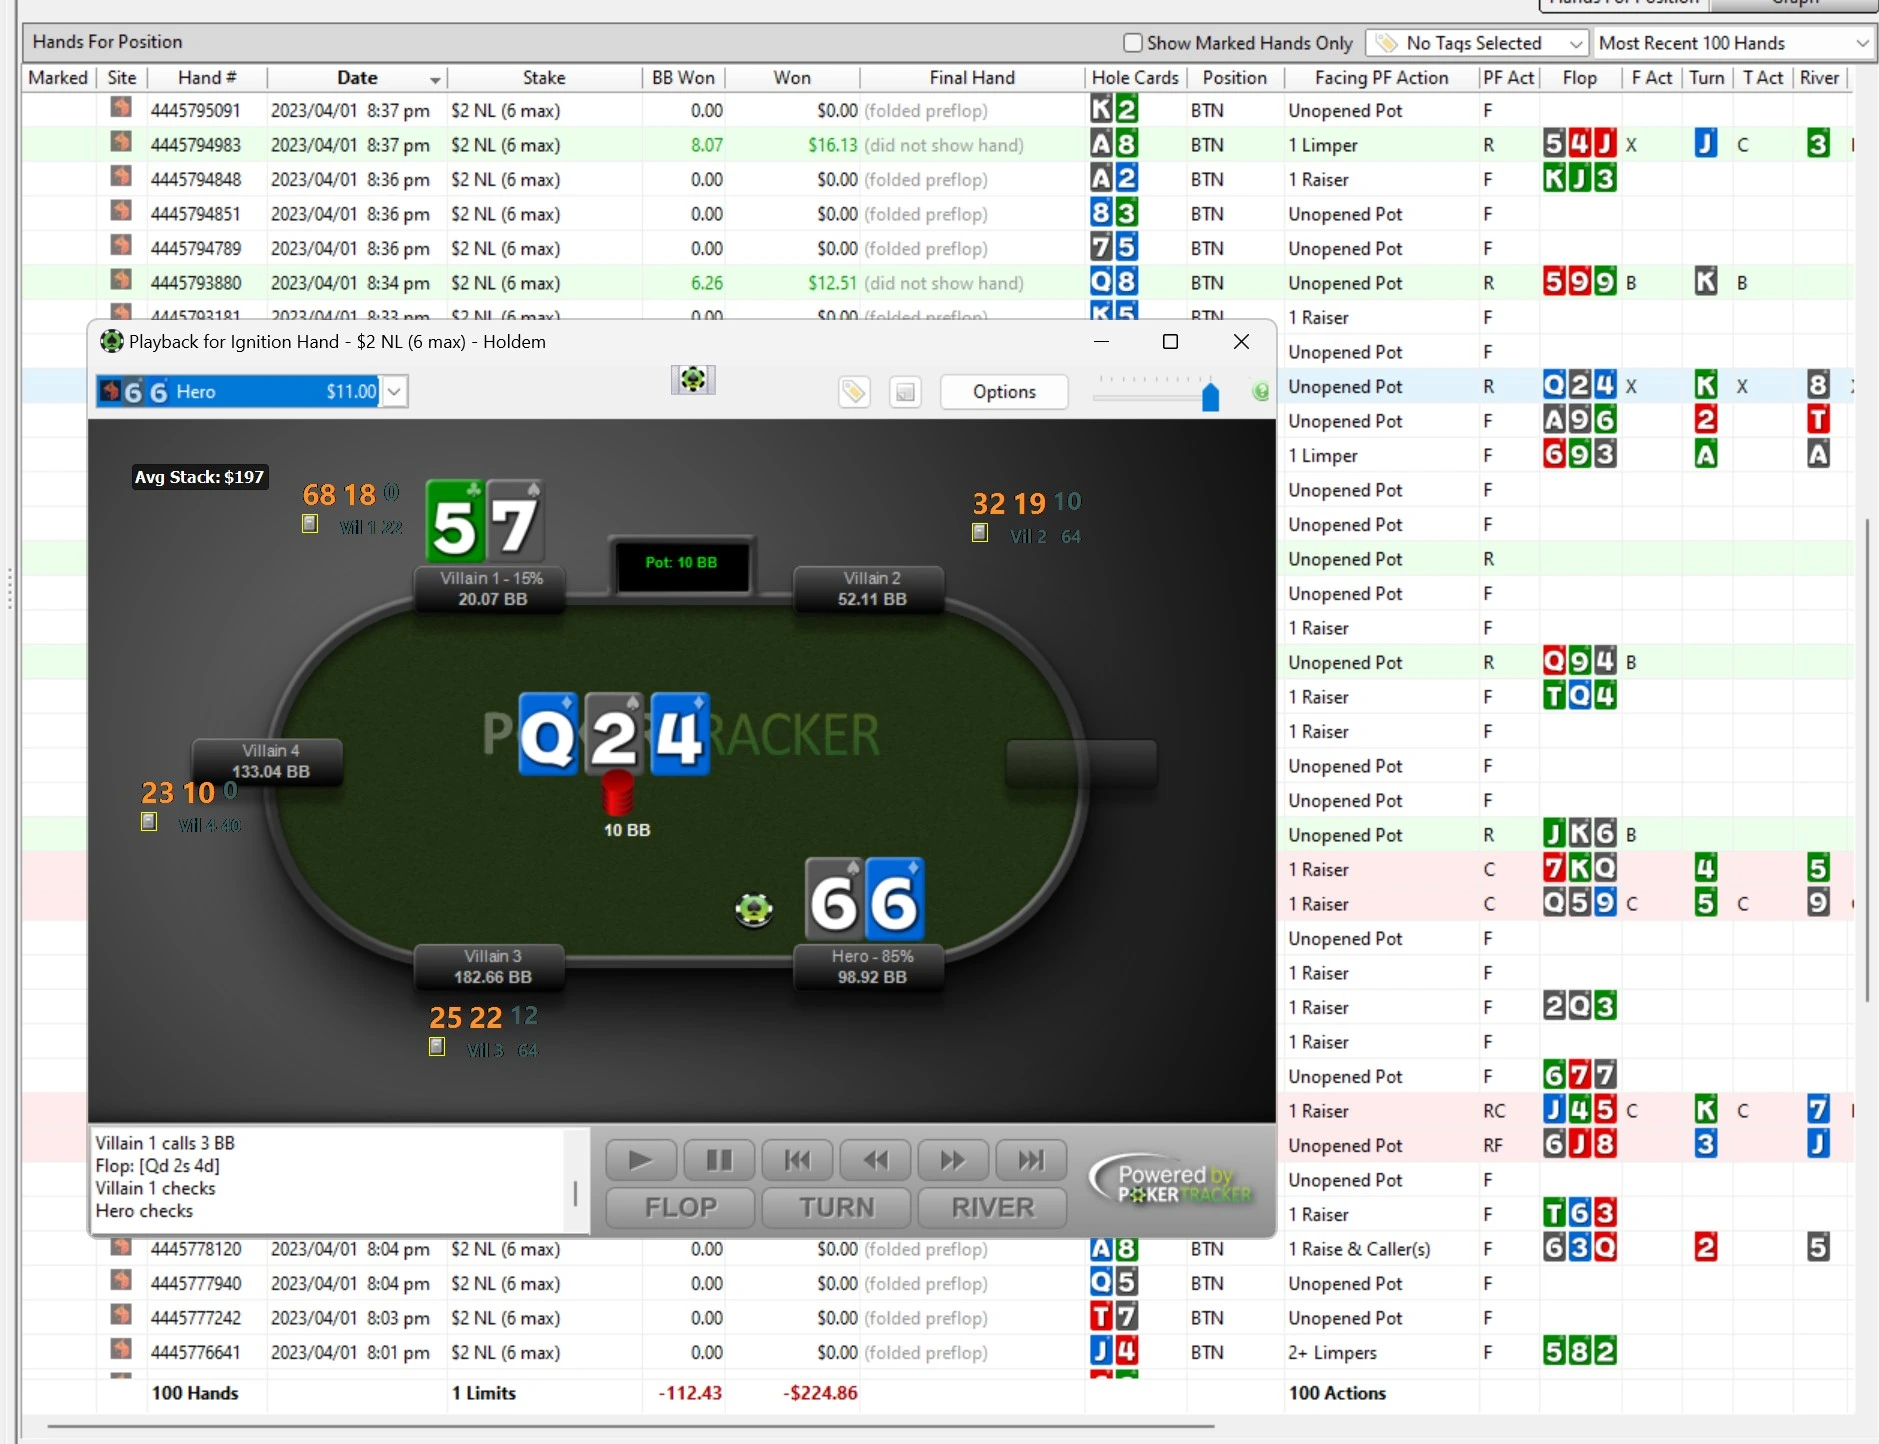This screenshot has width=1879, height=1444.
Task: Step forward one action in replay
Action: coord(953,1160)
